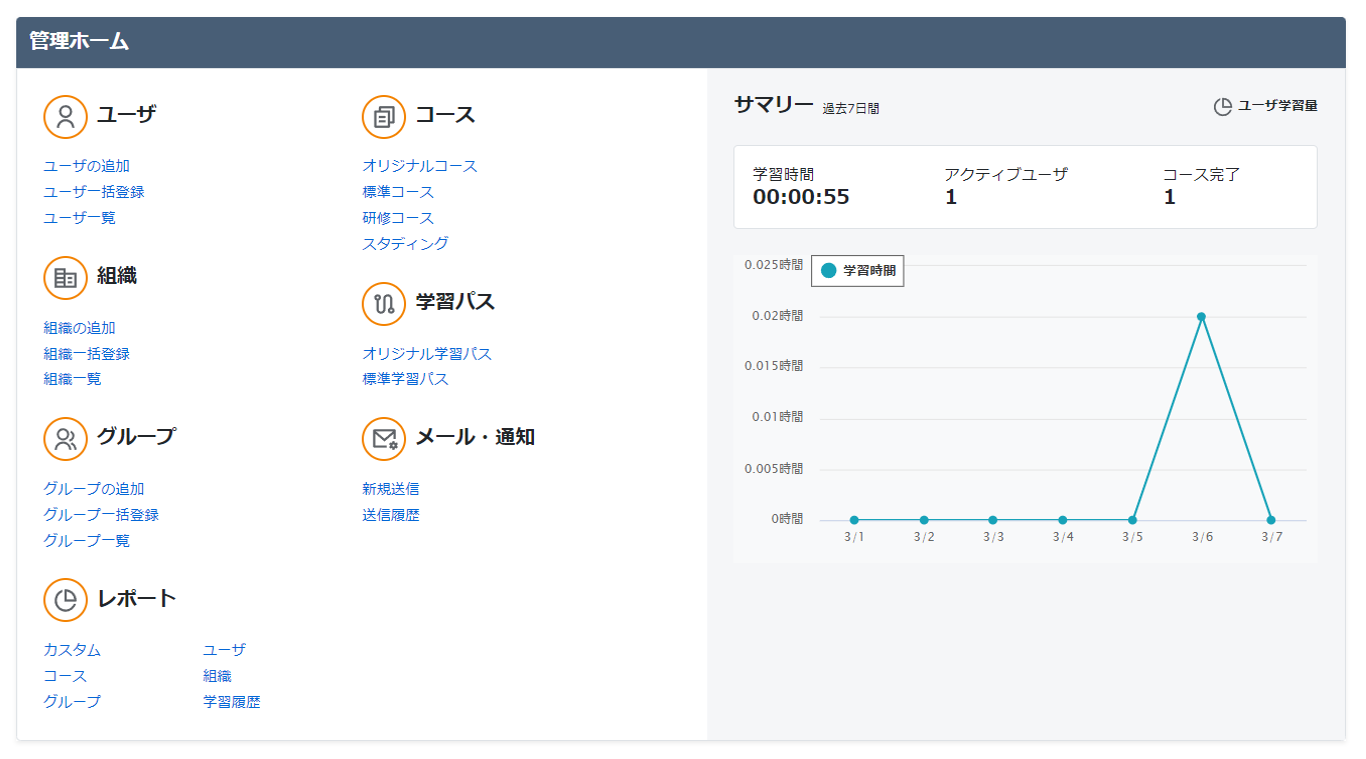This screenshot has height=759, width=1366.
Task: Click the ユーザ学習量 label text
Action: click(x=1278, y=106)
